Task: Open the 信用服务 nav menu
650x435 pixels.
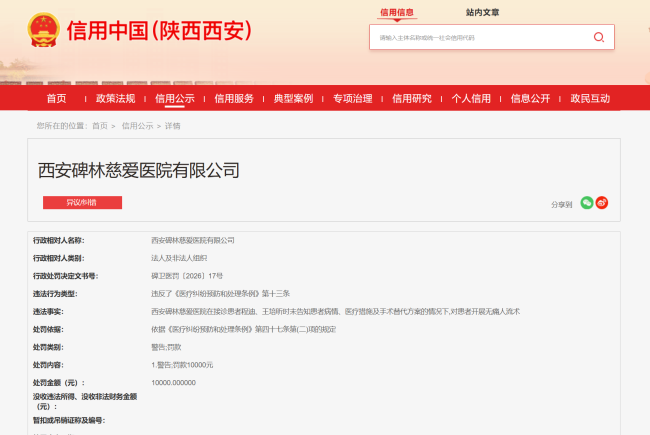Action: tap(234, 98)
